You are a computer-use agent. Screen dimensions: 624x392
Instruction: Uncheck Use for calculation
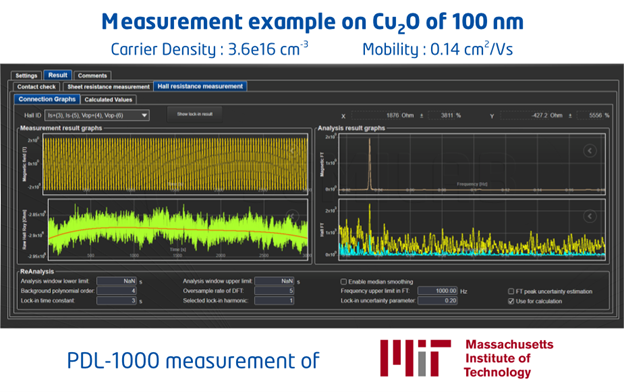(511, 301)
